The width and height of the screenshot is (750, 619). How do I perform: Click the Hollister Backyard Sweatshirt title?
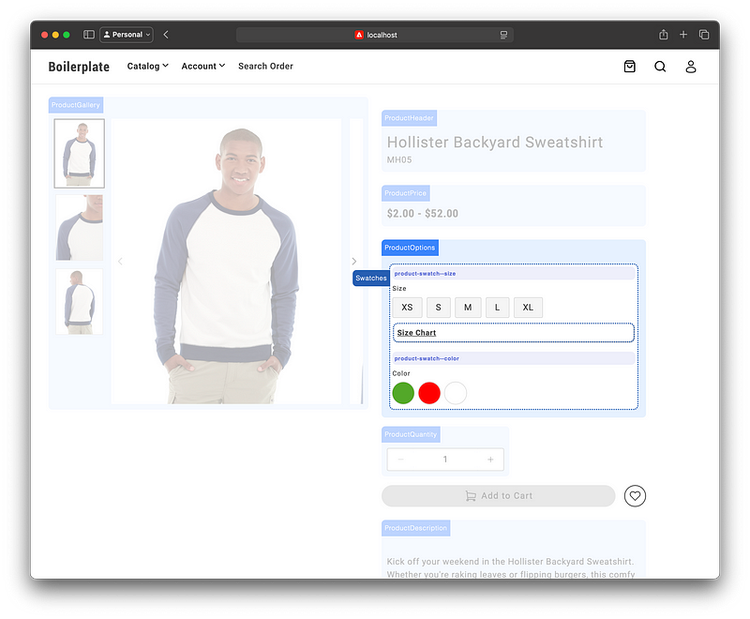[495, 142]
